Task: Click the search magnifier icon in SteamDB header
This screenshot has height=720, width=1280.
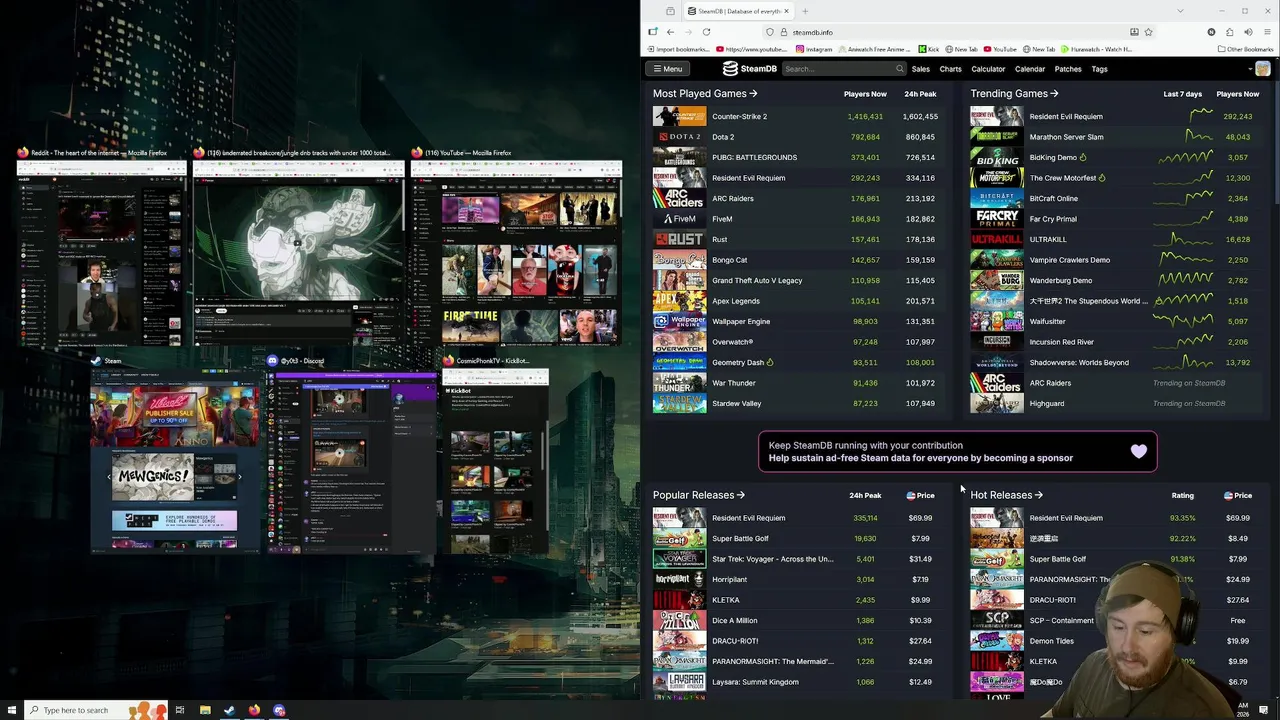Action: [x=899, y=69]
